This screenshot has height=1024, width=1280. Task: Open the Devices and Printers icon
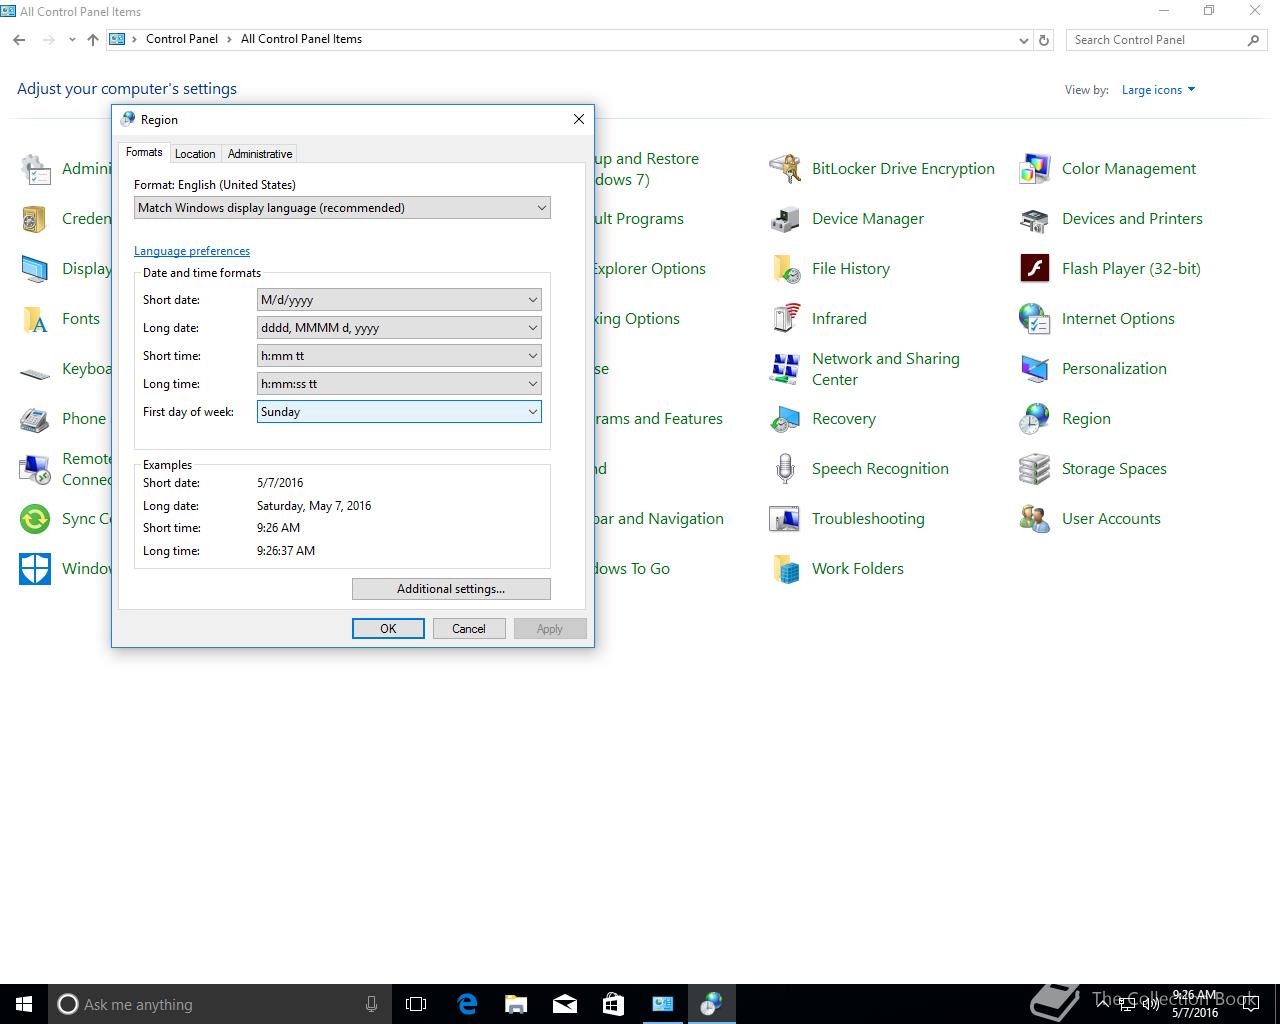point(1035,219)
